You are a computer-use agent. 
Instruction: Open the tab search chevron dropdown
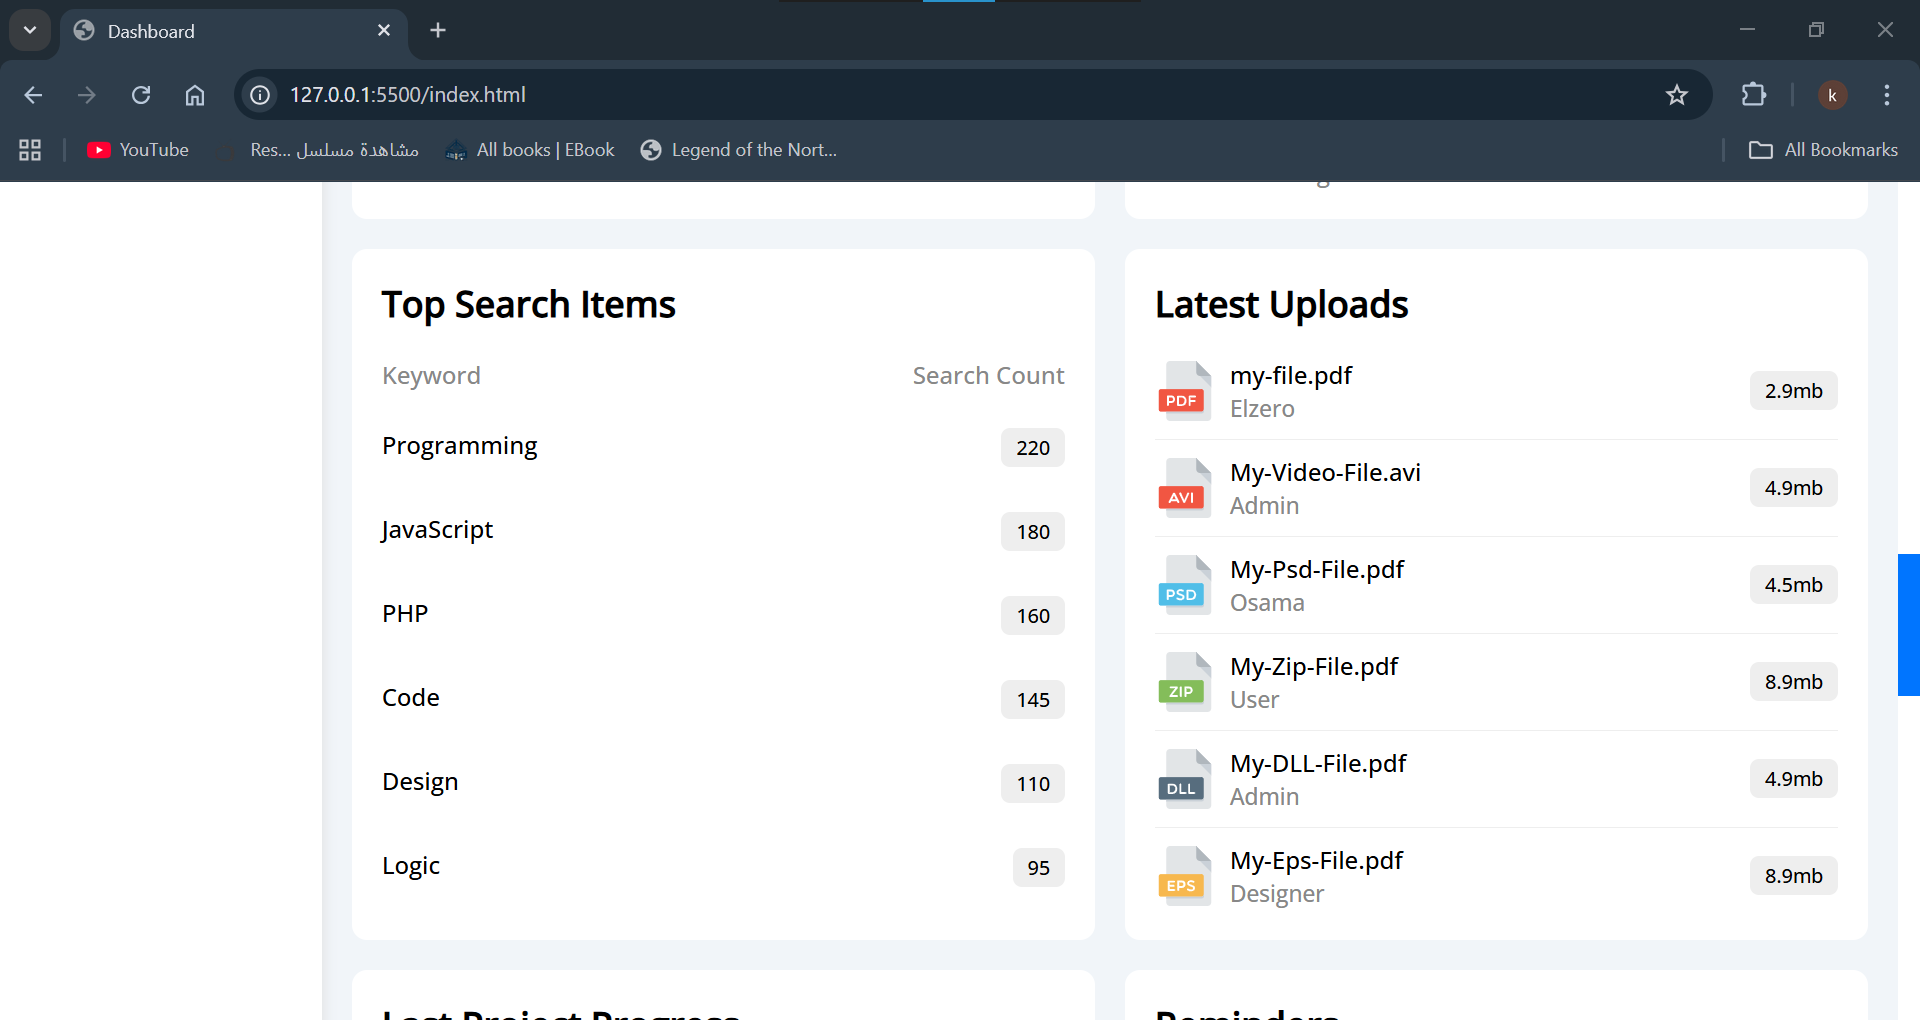(x=29, y=30)
